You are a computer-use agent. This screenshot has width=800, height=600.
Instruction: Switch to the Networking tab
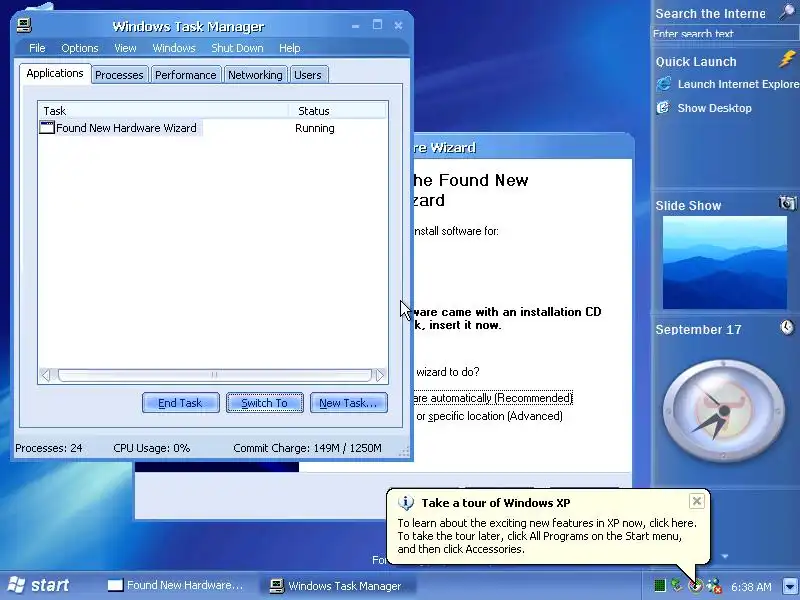point(255,75)
